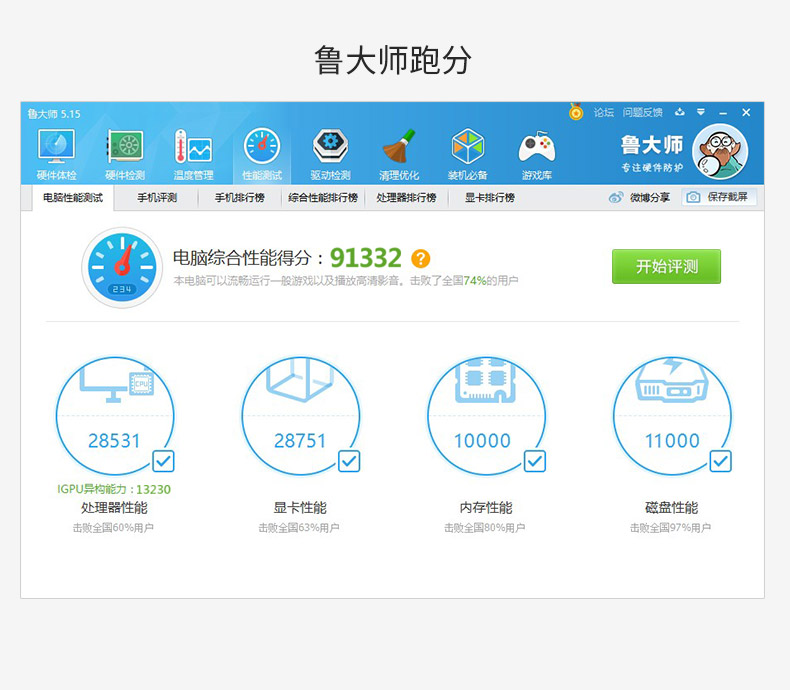The width and height of the screenshot is (790, 690).
Task: Click the processor performance circle 28531
Action: click(x=115, y=416)
